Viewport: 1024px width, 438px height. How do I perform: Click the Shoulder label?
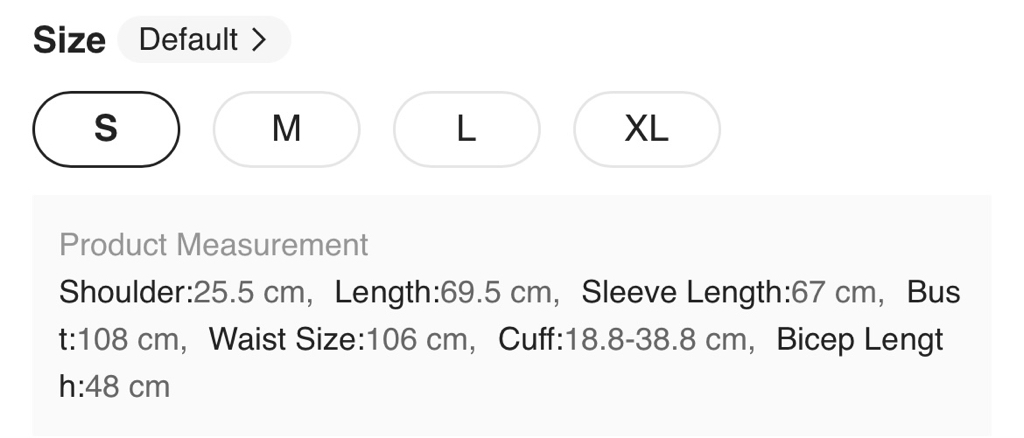125,293
